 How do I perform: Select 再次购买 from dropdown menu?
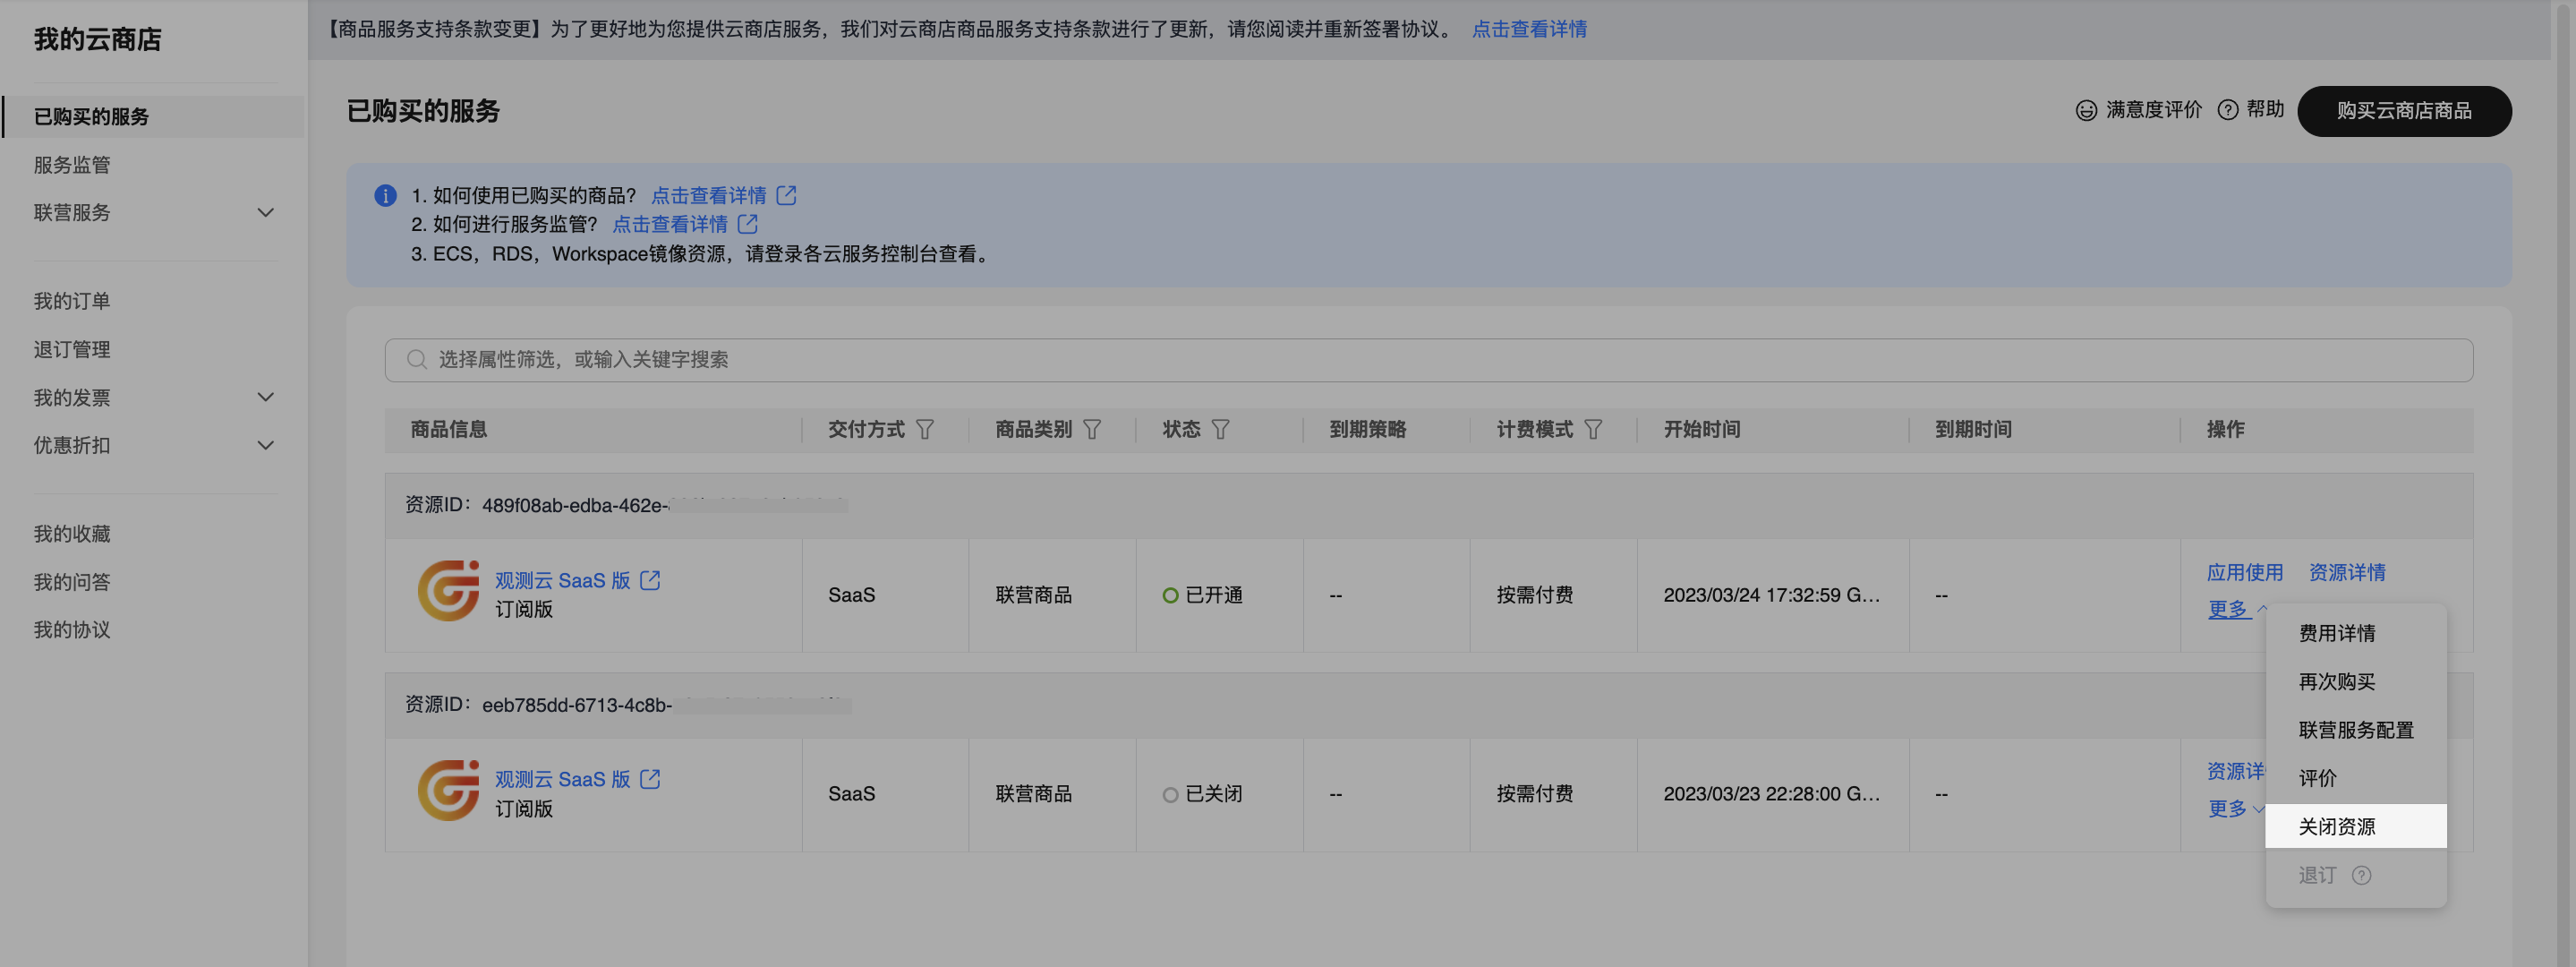[2336, 681]
